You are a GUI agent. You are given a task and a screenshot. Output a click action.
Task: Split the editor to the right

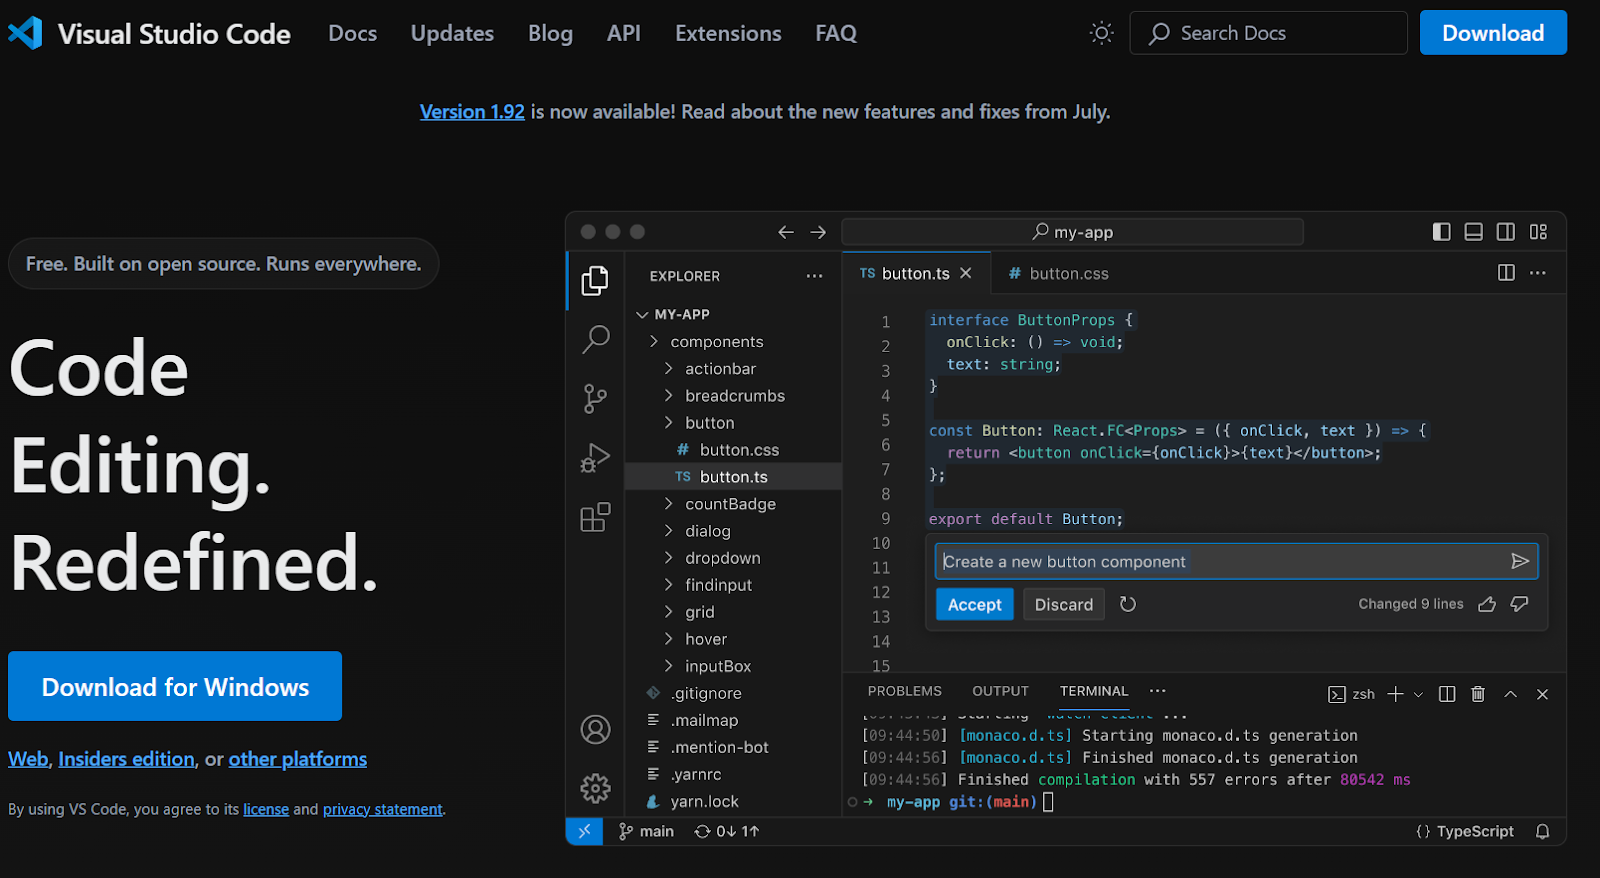click(1506, 273)
